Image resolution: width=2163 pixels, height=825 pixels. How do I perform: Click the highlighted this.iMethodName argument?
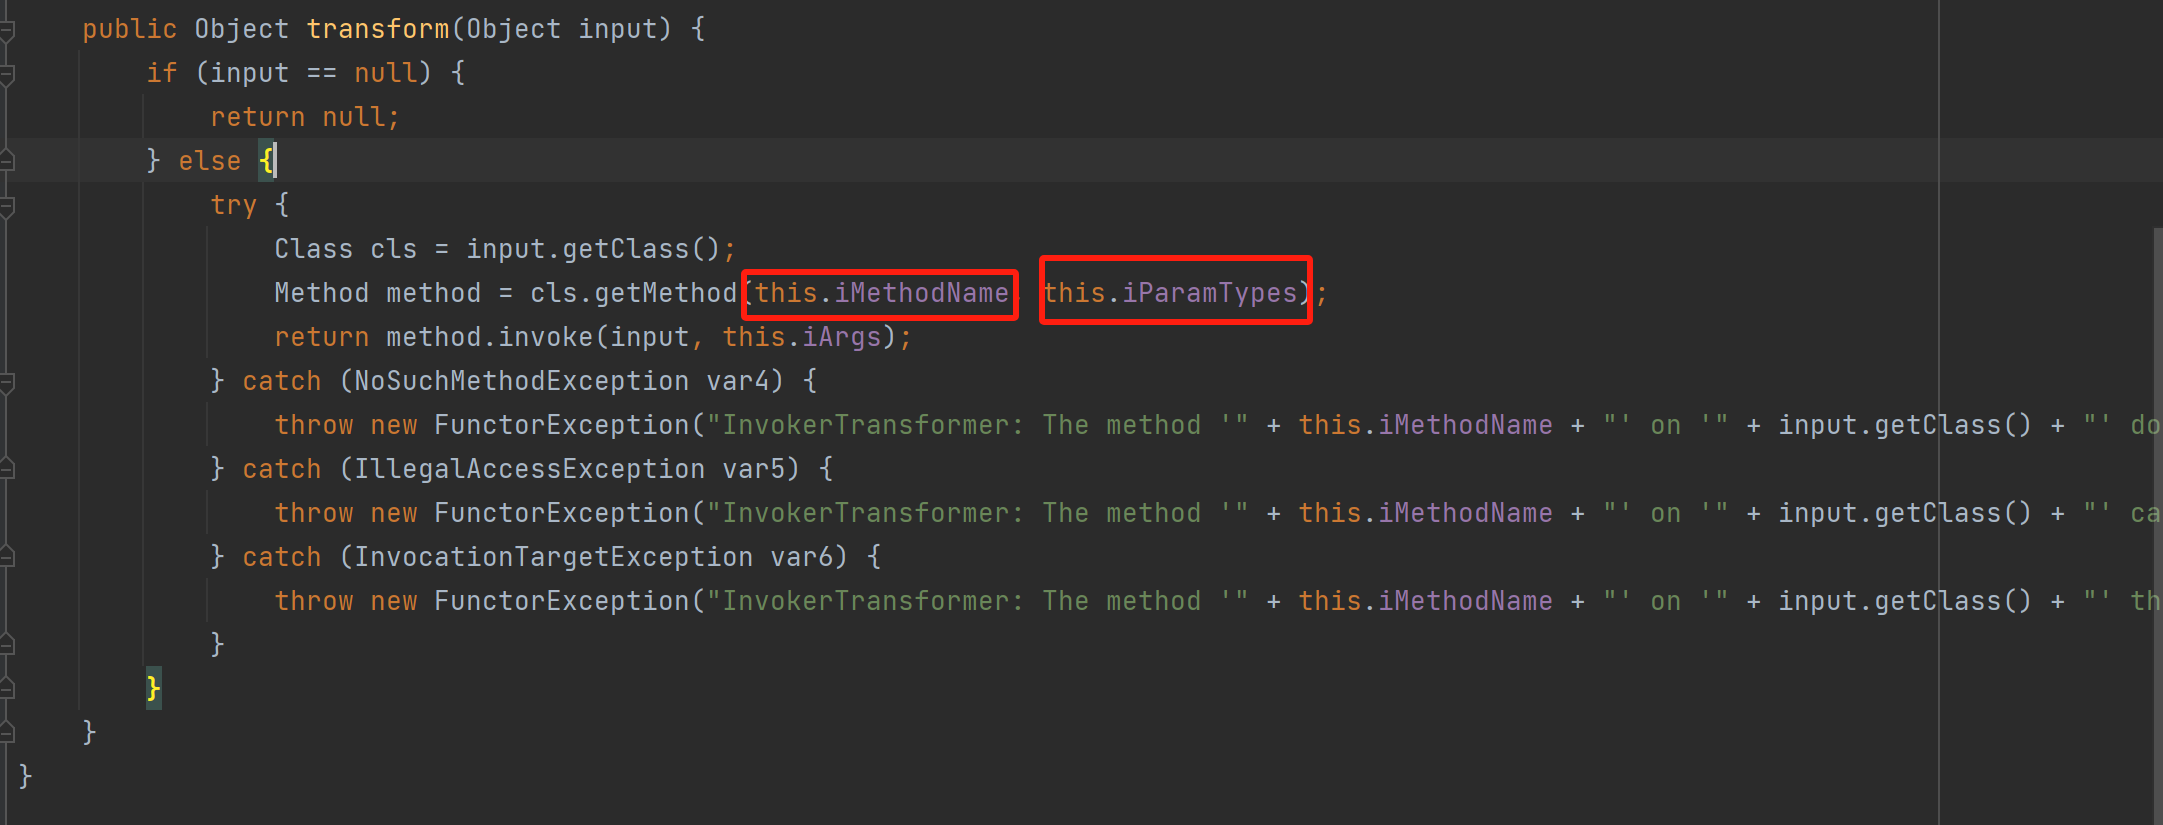click(x=880, y=294)
